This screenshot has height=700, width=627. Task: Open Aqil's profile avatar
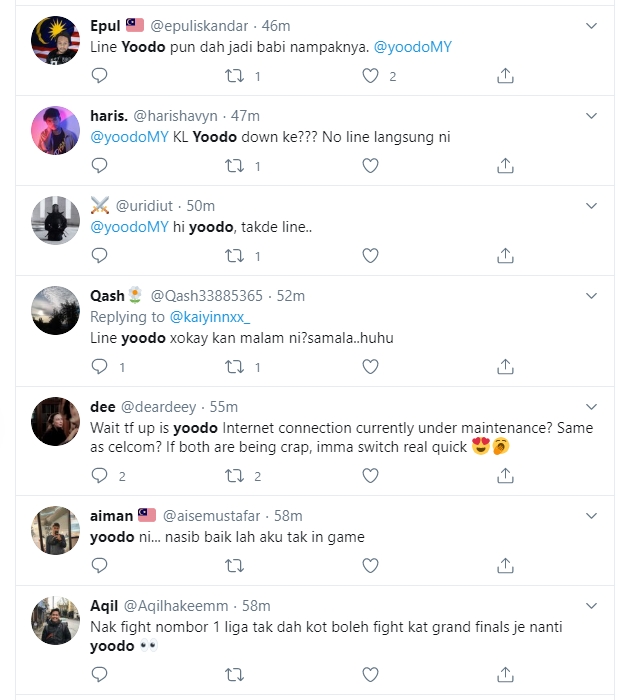[56, 620]
